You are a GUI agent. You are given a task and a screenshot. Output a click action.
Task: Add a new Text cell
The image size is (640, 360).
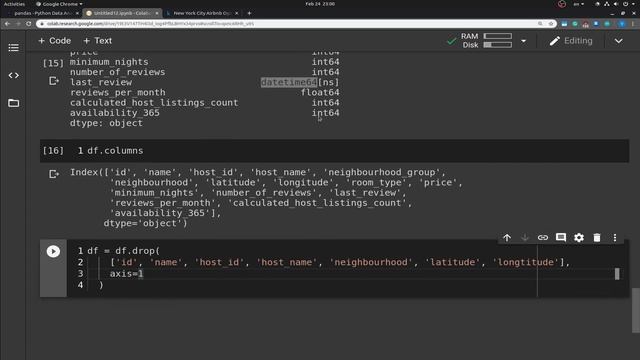(x=98, y=41)
